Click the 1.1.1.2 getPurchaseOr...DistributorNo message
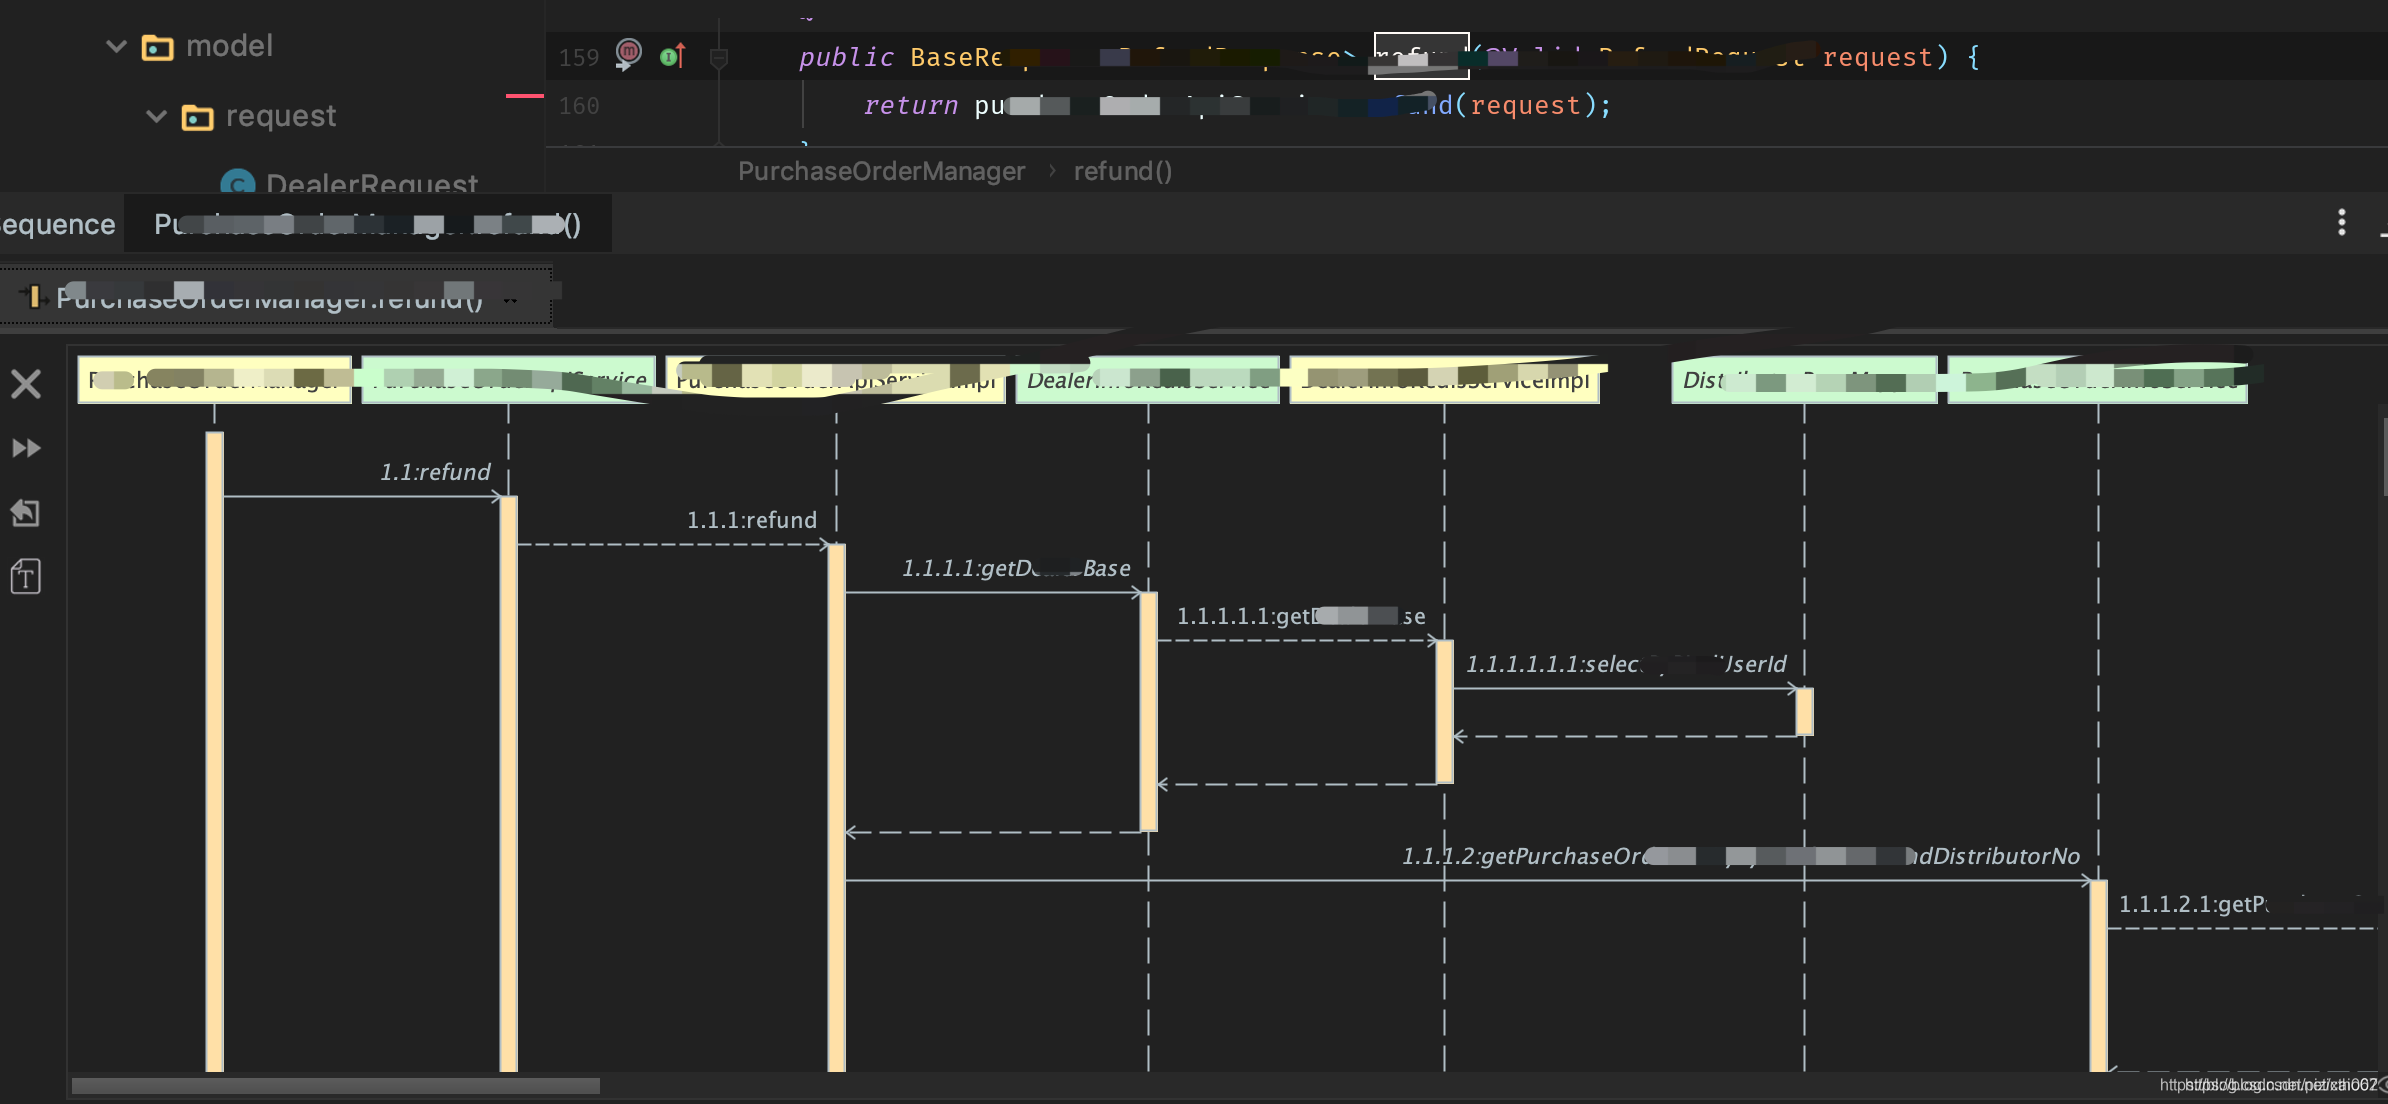The image size is (2388, 1104). click(1740, 856)
